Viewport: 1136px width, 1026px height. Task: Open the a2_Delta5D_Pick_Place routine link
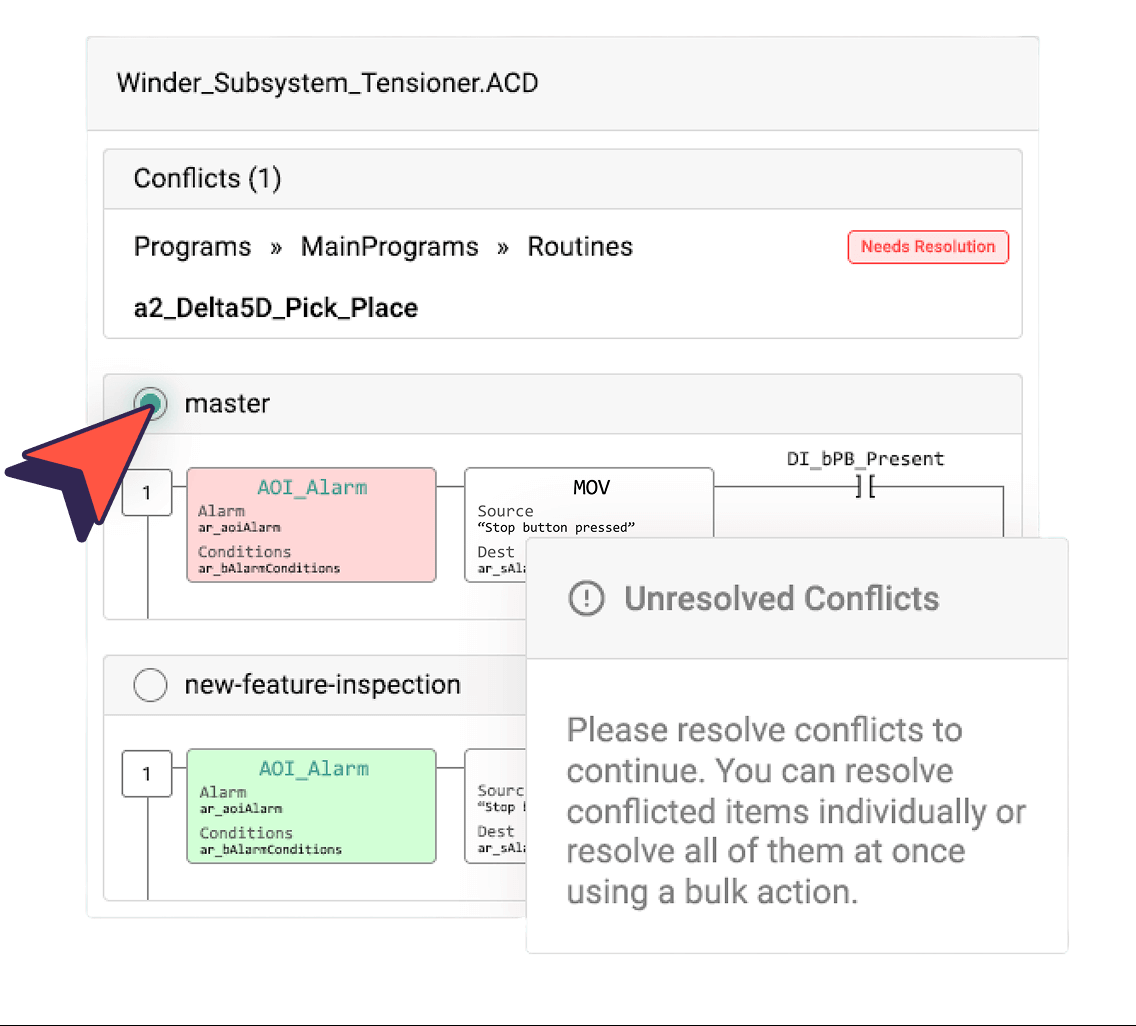pos(276,307)
